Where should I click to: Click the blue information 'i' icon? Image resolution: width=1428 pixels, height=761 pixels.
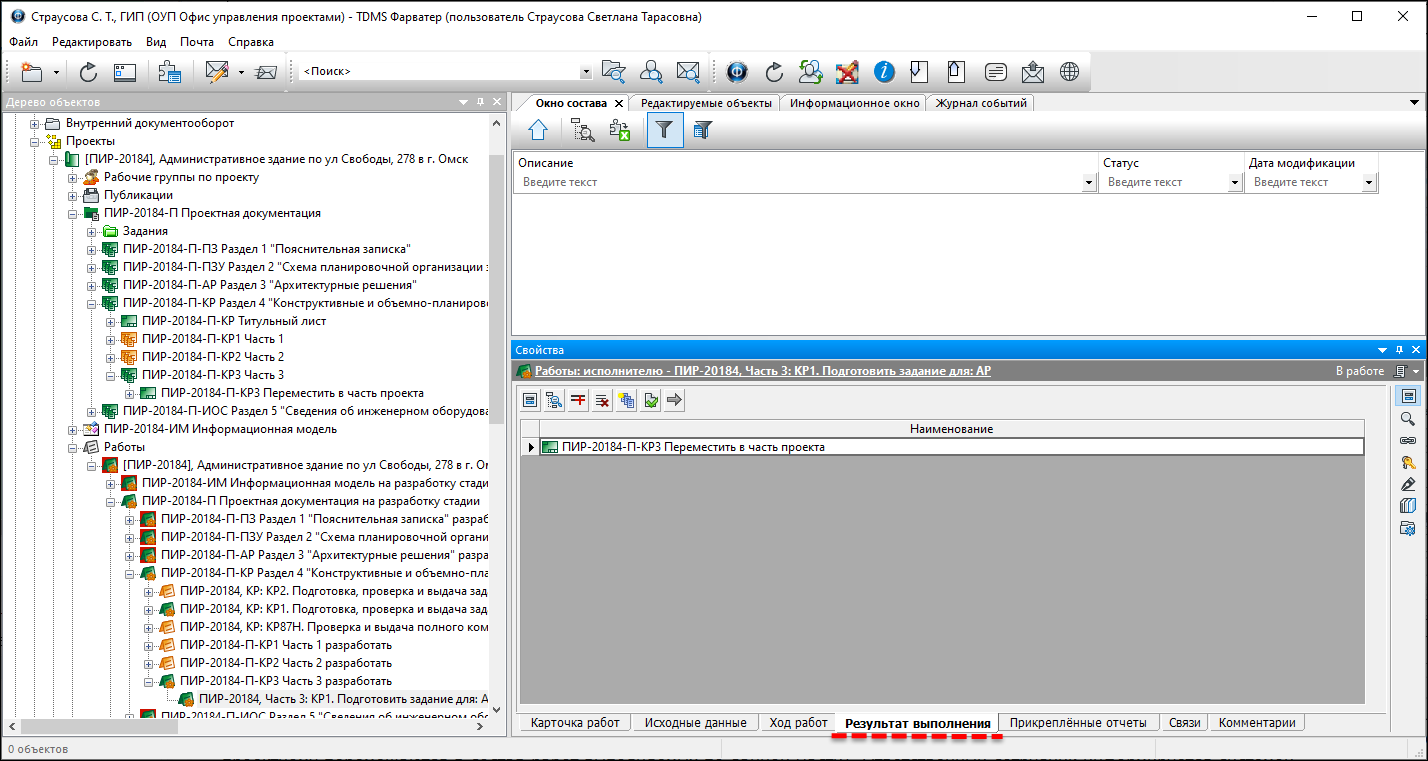(884, 72)
